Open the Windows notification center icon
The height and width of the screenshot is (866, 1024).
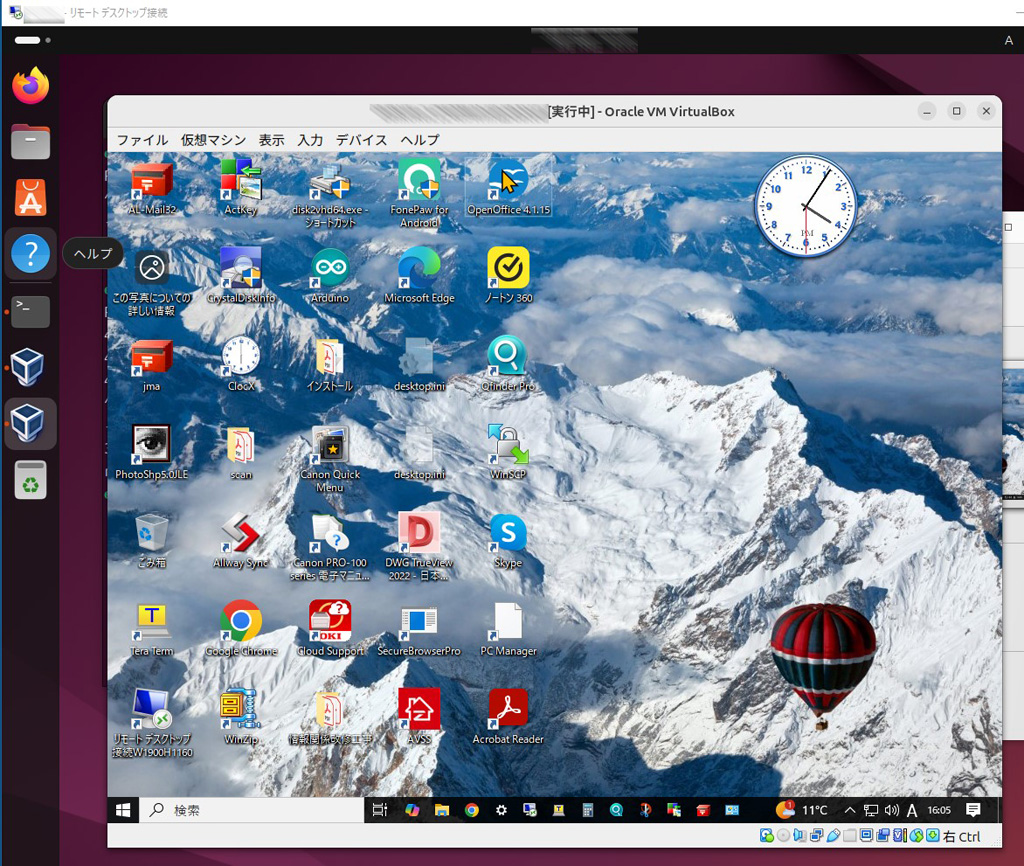973,810
